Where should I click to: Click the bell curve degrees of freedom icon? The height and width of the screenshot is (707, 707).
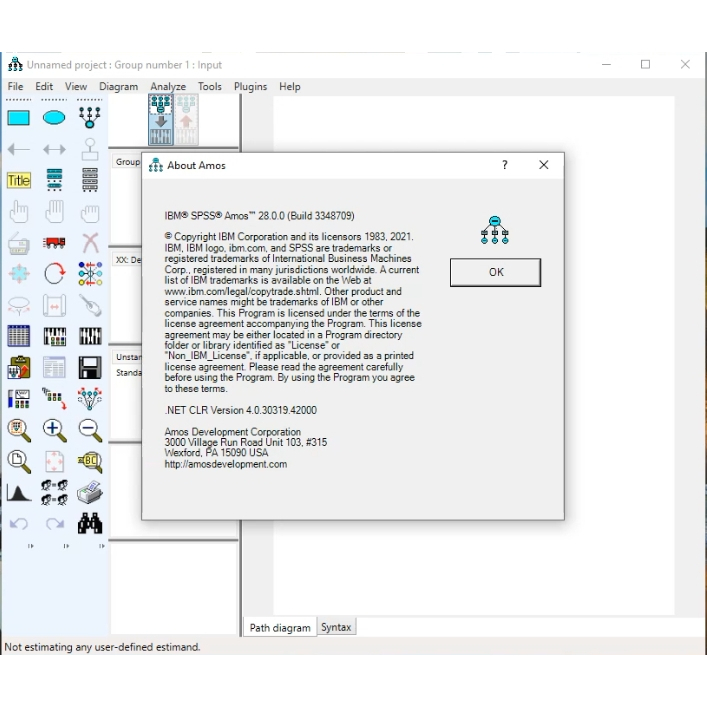coord(18,493)
